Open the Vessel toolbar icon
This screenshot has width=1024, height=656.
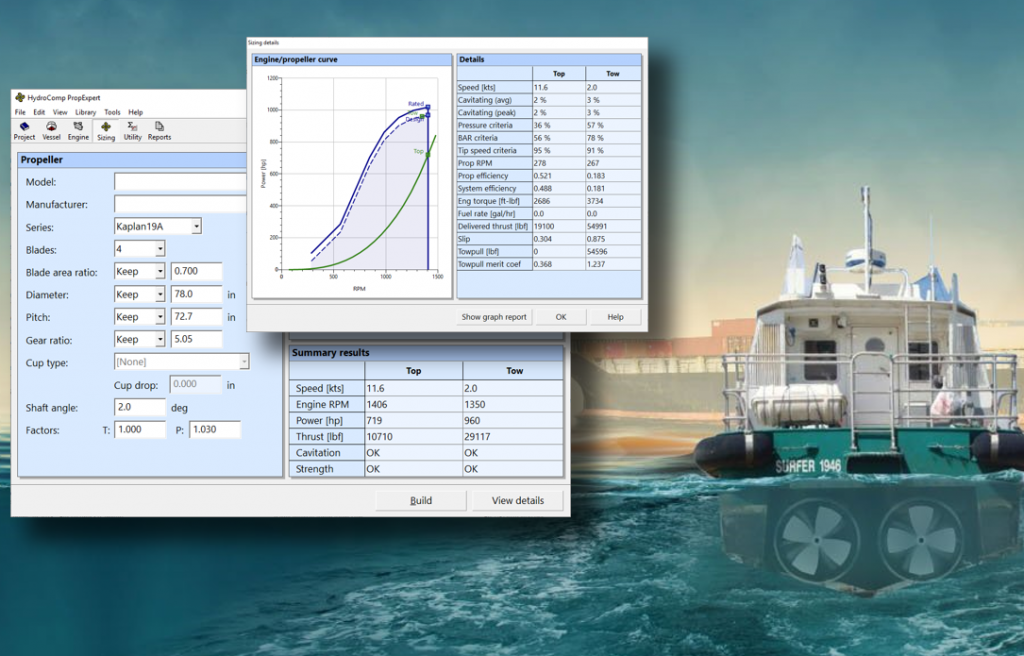[x=51, y=130]
